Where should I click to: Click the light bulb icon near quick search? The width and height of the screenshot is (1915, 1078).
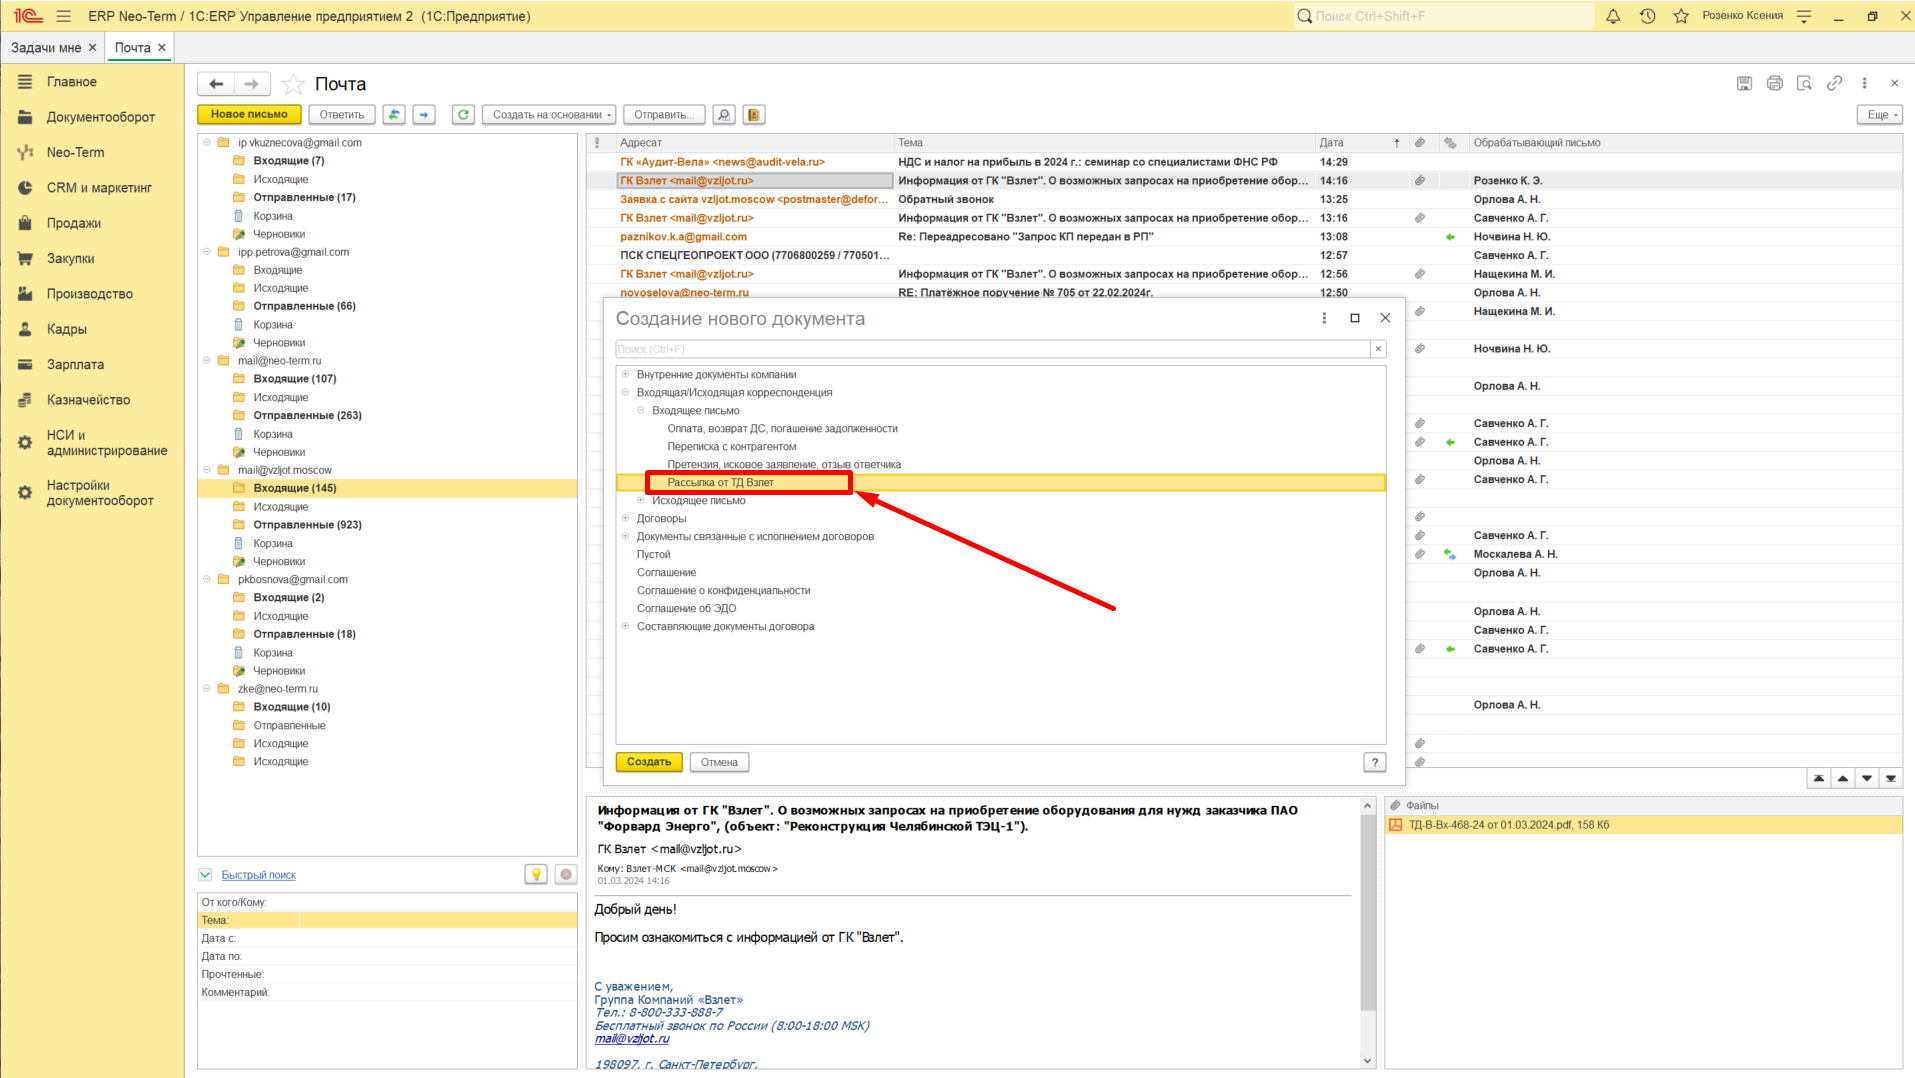[x=536, y=875]
